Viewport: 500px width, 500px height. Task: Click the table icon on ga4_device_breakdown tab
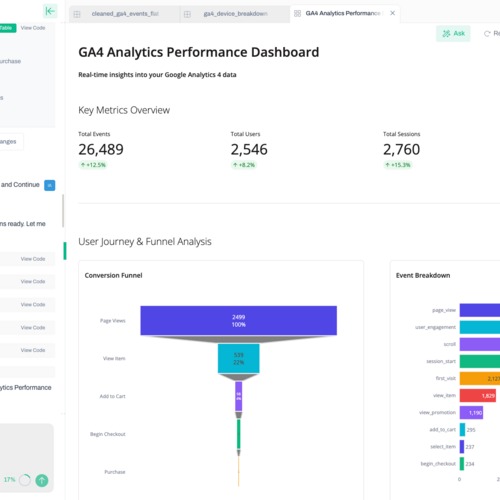(x=187, y=14)
